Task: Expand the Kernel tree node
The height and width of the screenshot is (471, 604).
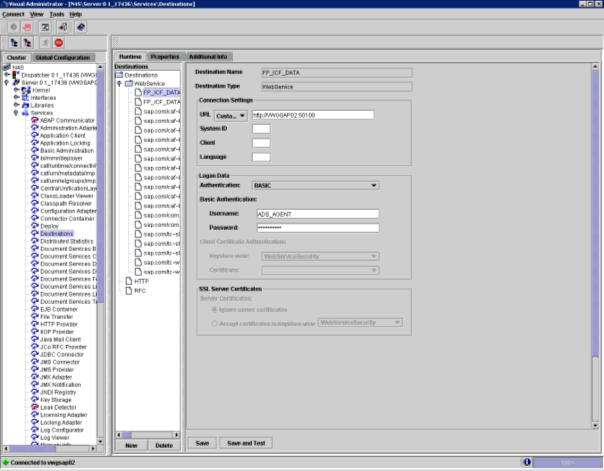Action: click(x=16, y=90)
